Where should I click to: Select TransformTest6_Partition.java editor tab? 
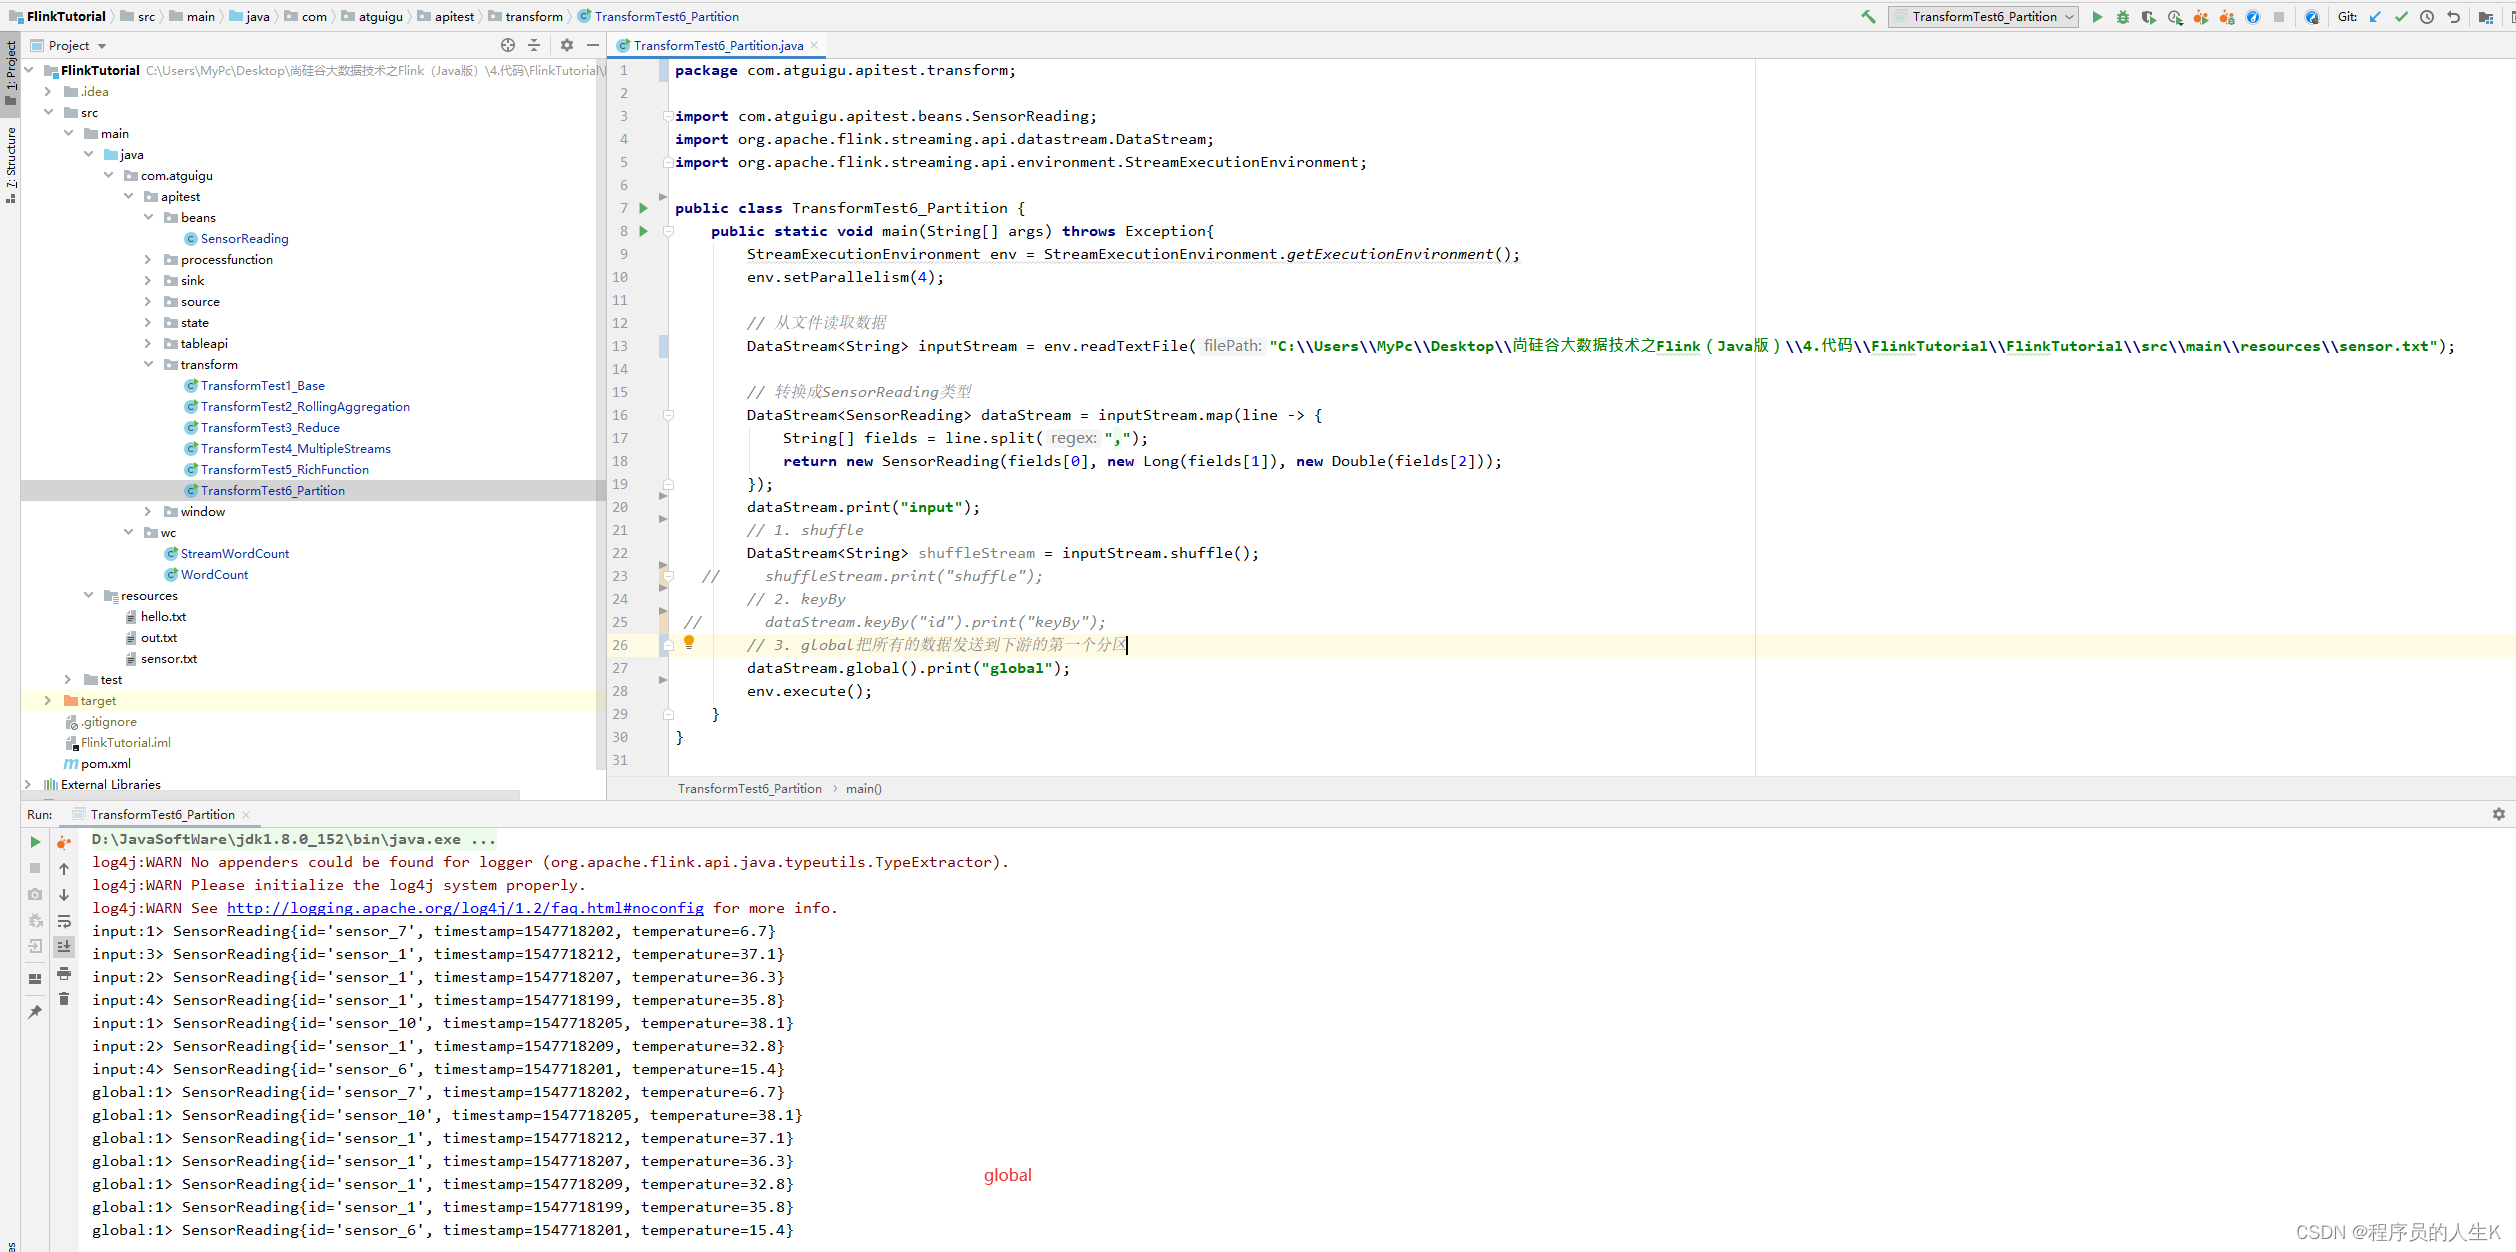[x=717, y=46]
